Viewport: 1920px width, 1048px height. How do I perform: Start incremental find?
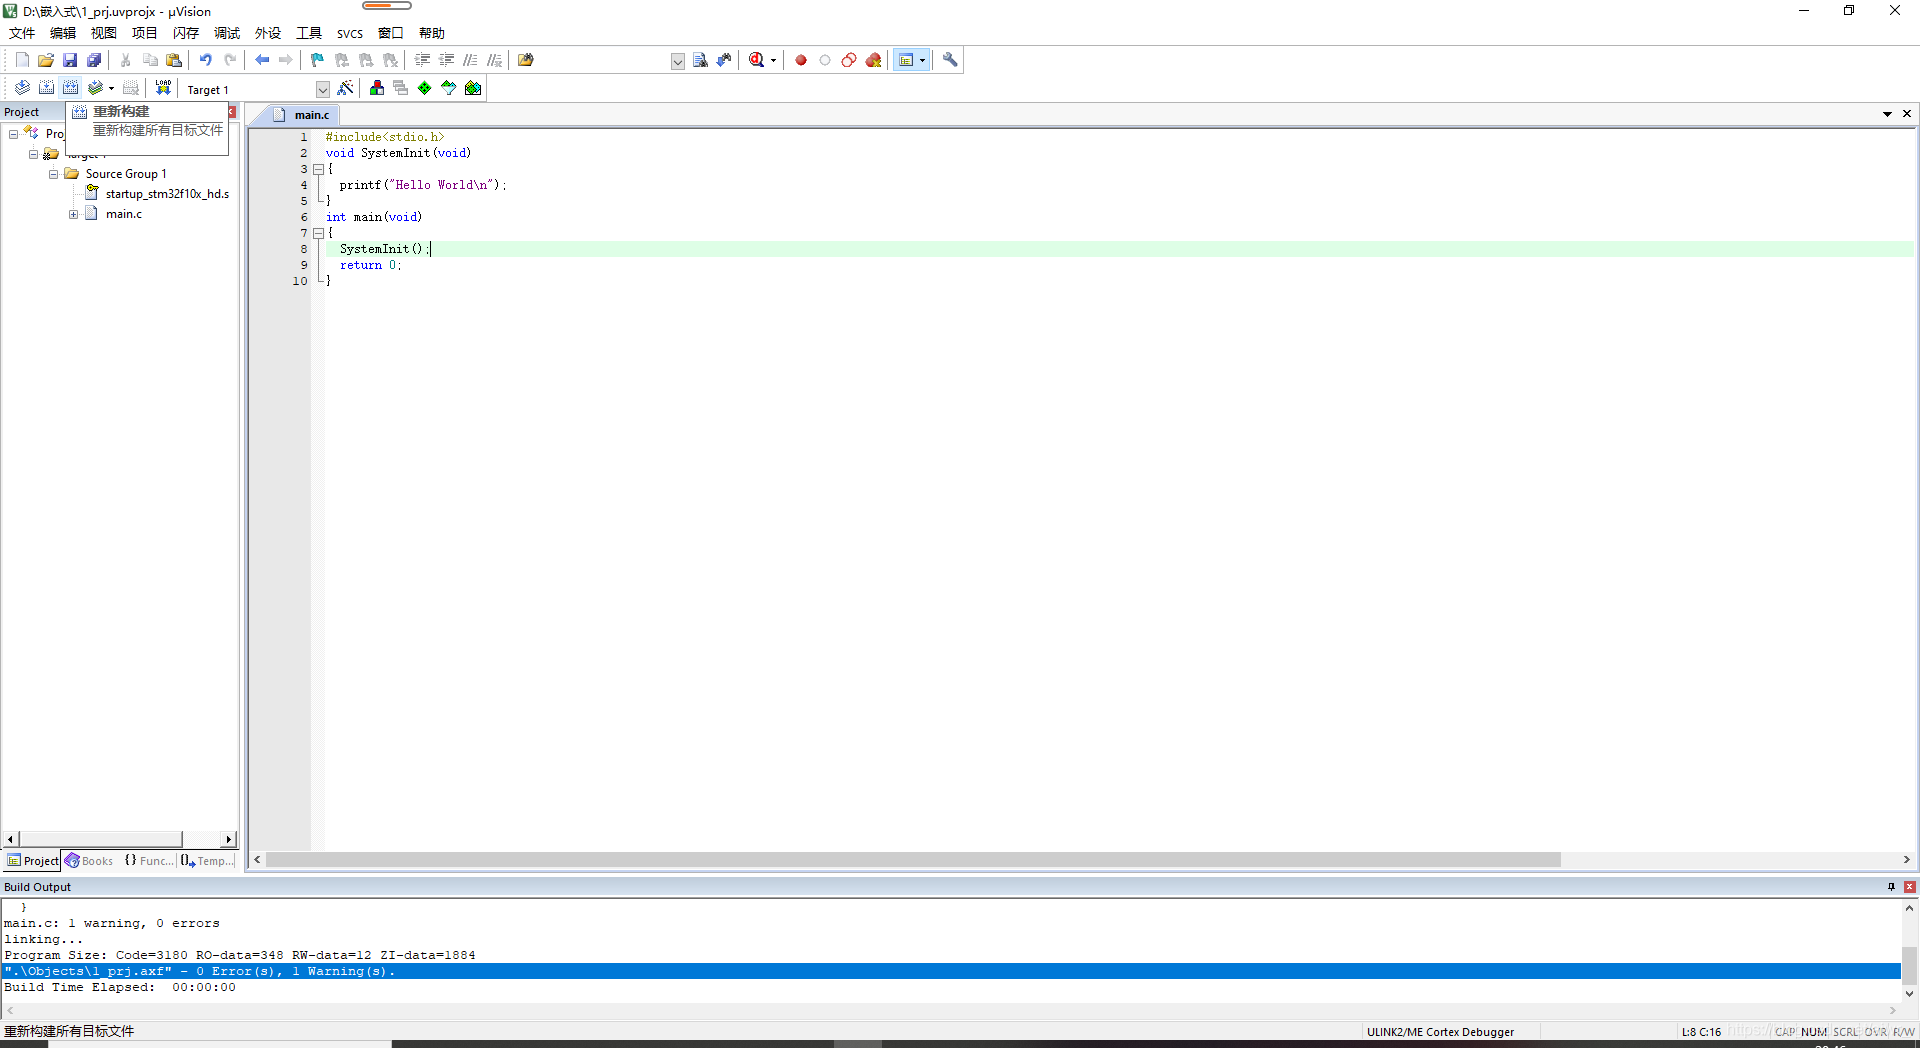pyautogui.click(x=724, y=60)
